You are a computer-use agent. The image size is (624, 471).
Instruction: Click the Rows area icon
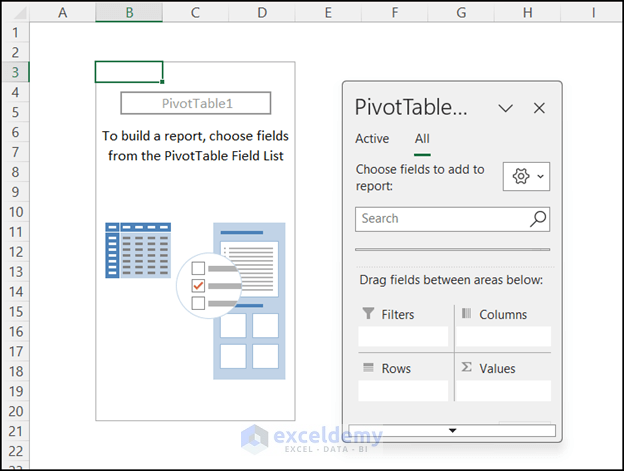(x=369, y=368)
